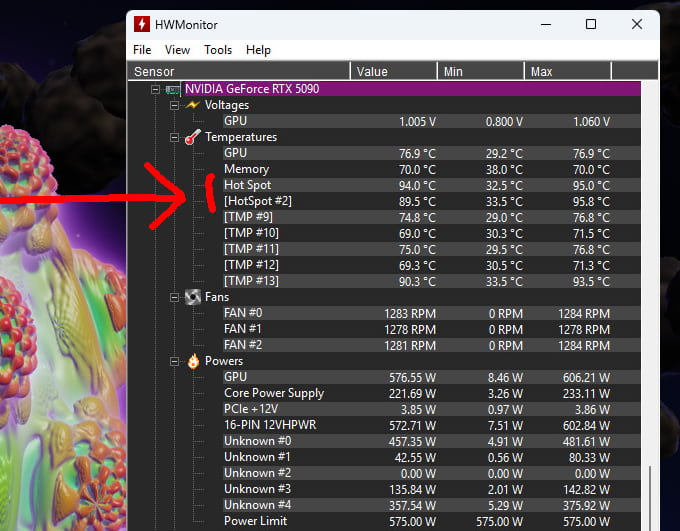Select the GPU temperature row showing 76.9 °C
The height and width of the screenshot is (531, 680).
click(432, 153)
